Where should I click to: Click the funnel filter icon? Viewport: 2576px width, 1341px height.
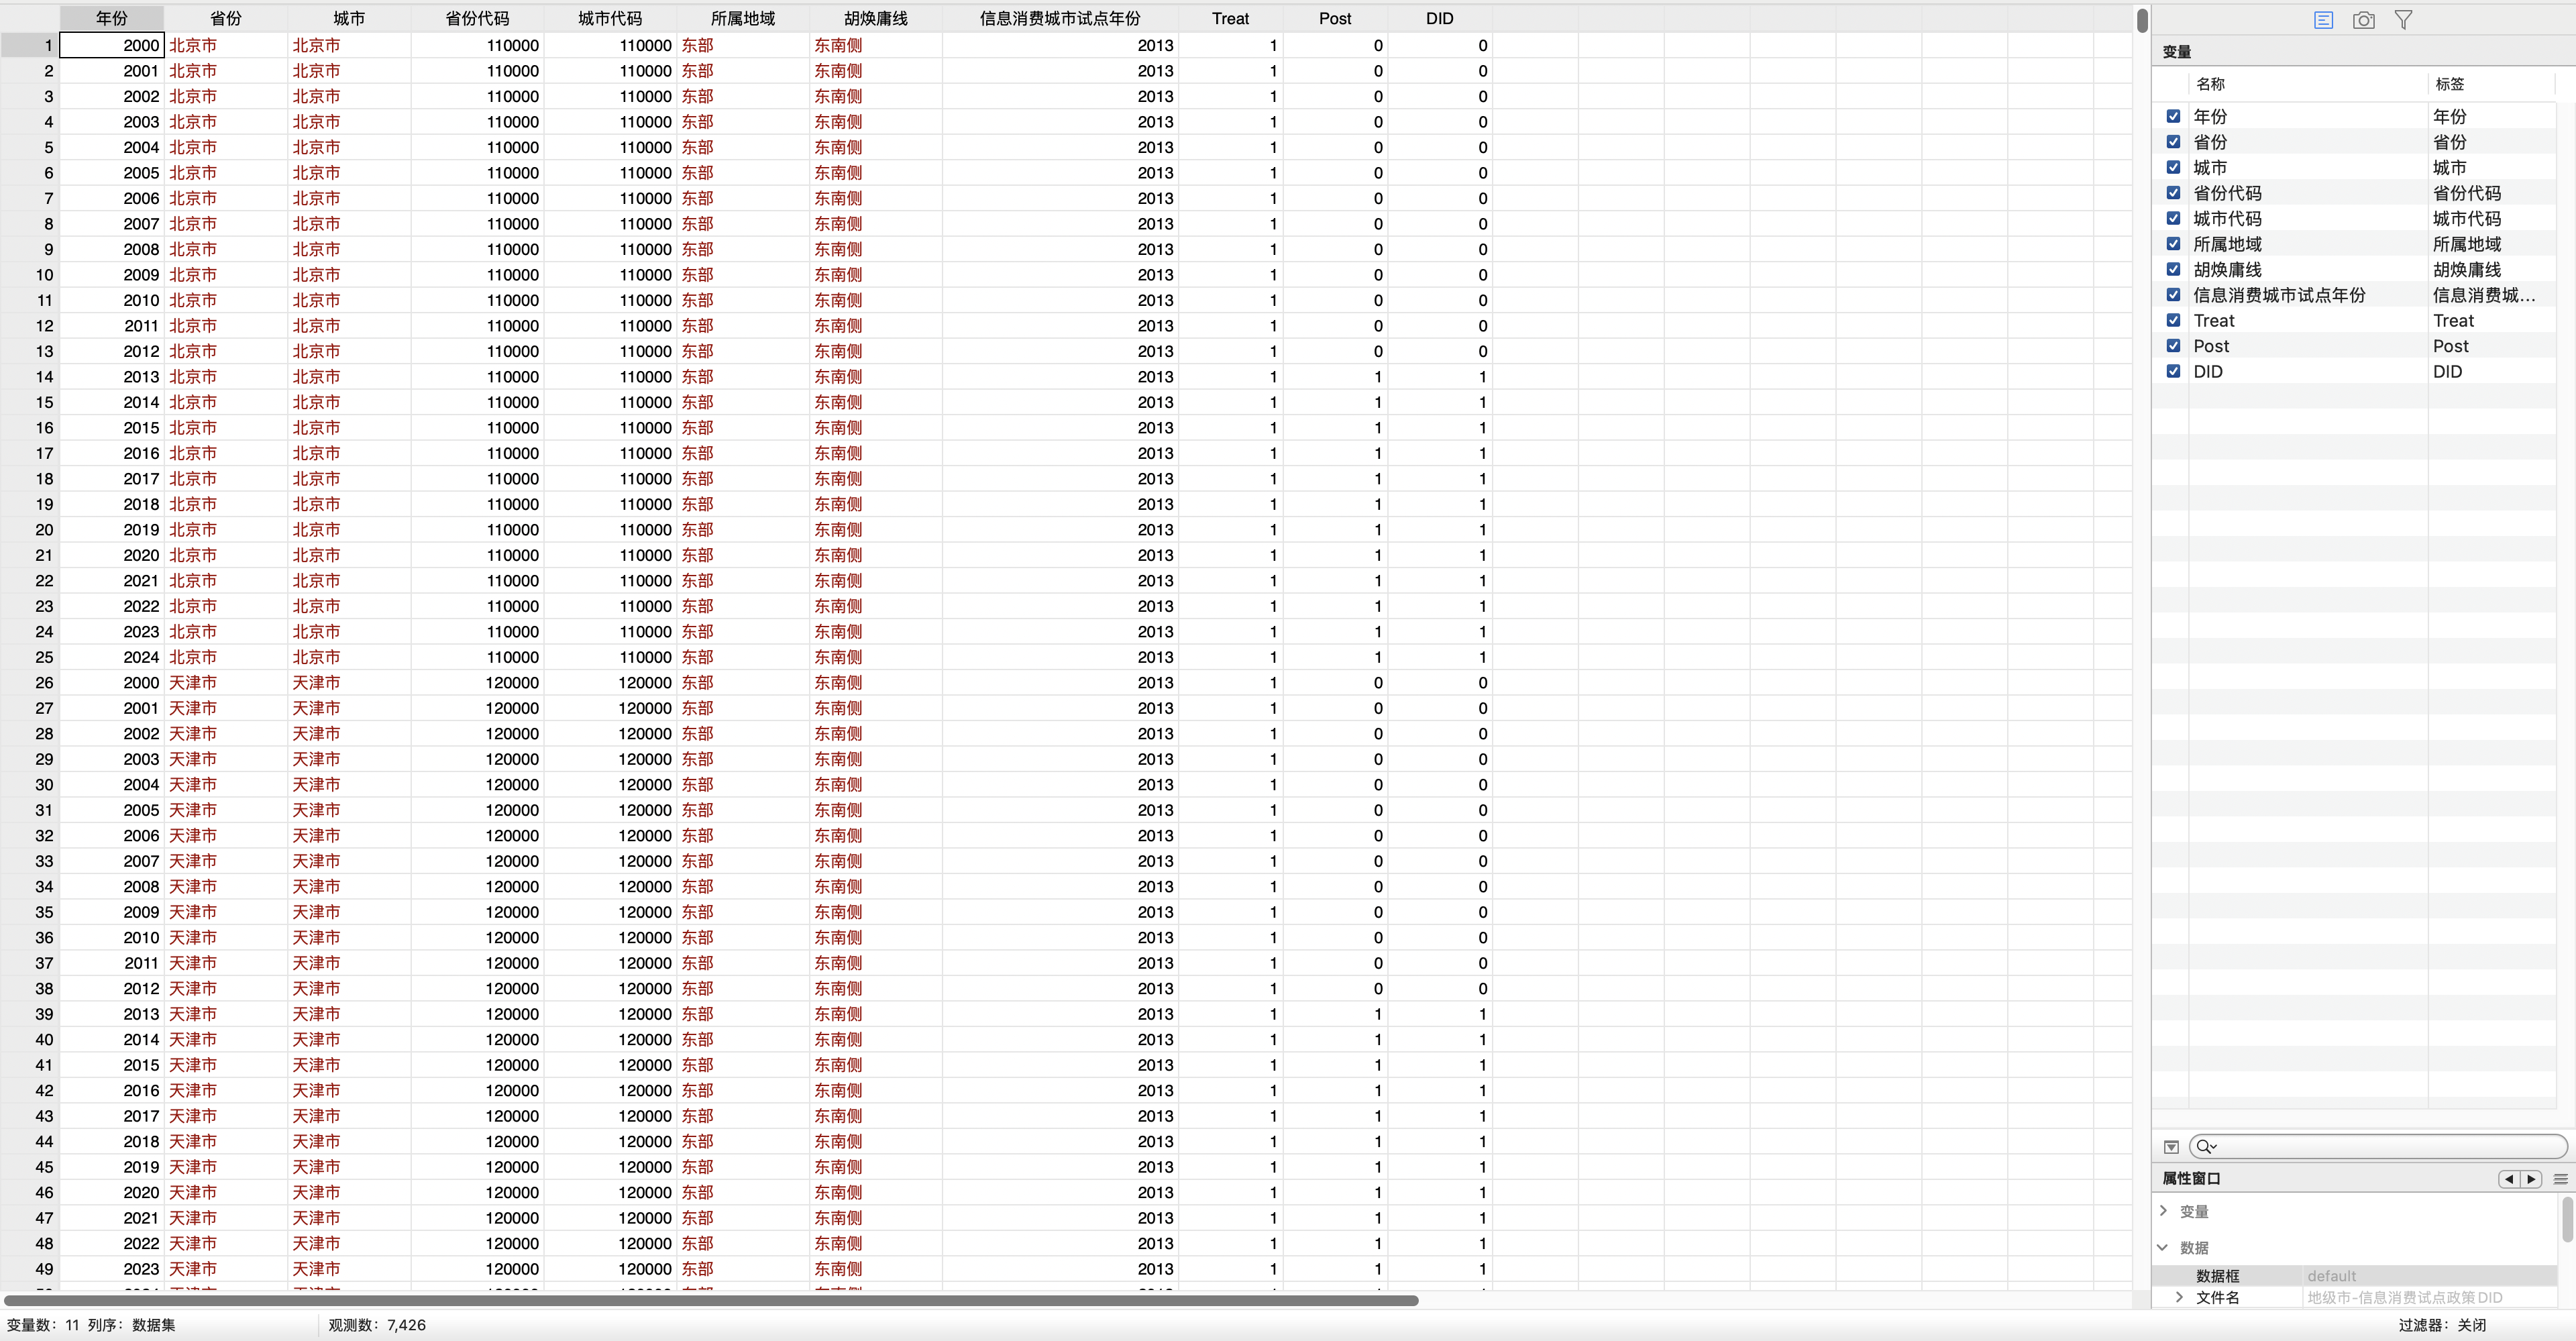2403,20
